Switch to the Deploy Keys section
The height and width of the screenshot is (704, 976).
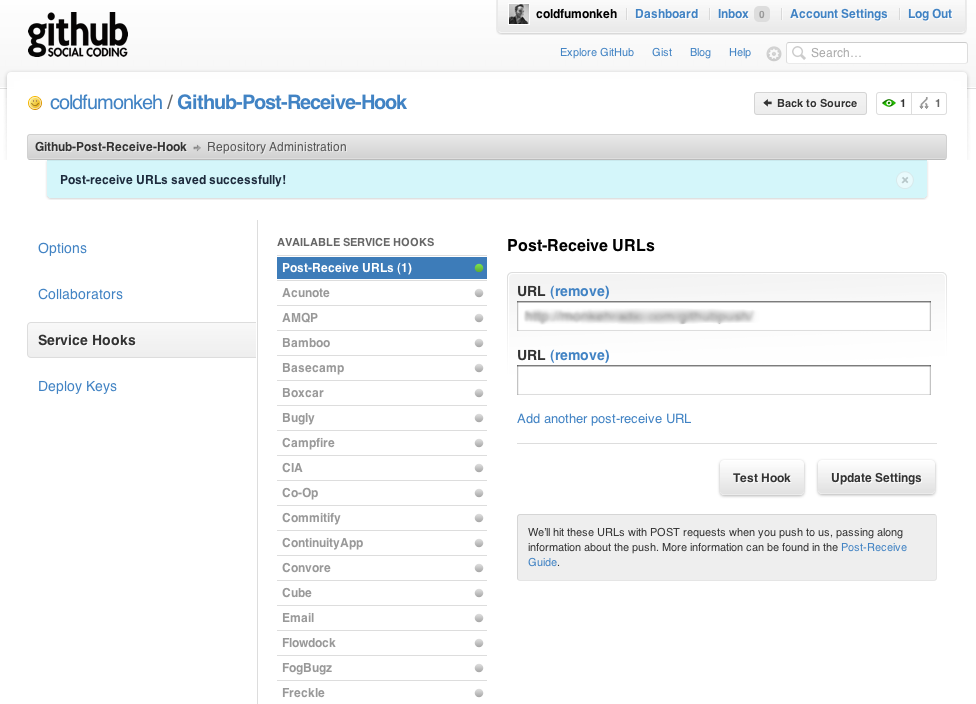[77, 386]
